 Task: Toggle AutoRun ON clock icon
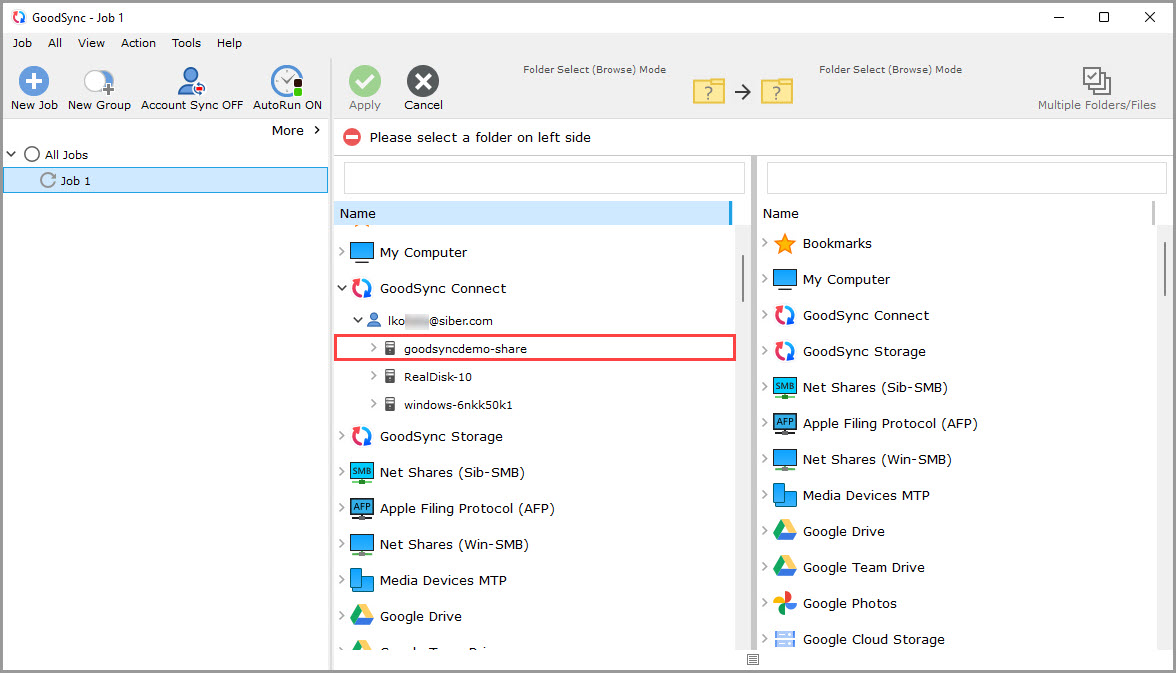[287, 81]
